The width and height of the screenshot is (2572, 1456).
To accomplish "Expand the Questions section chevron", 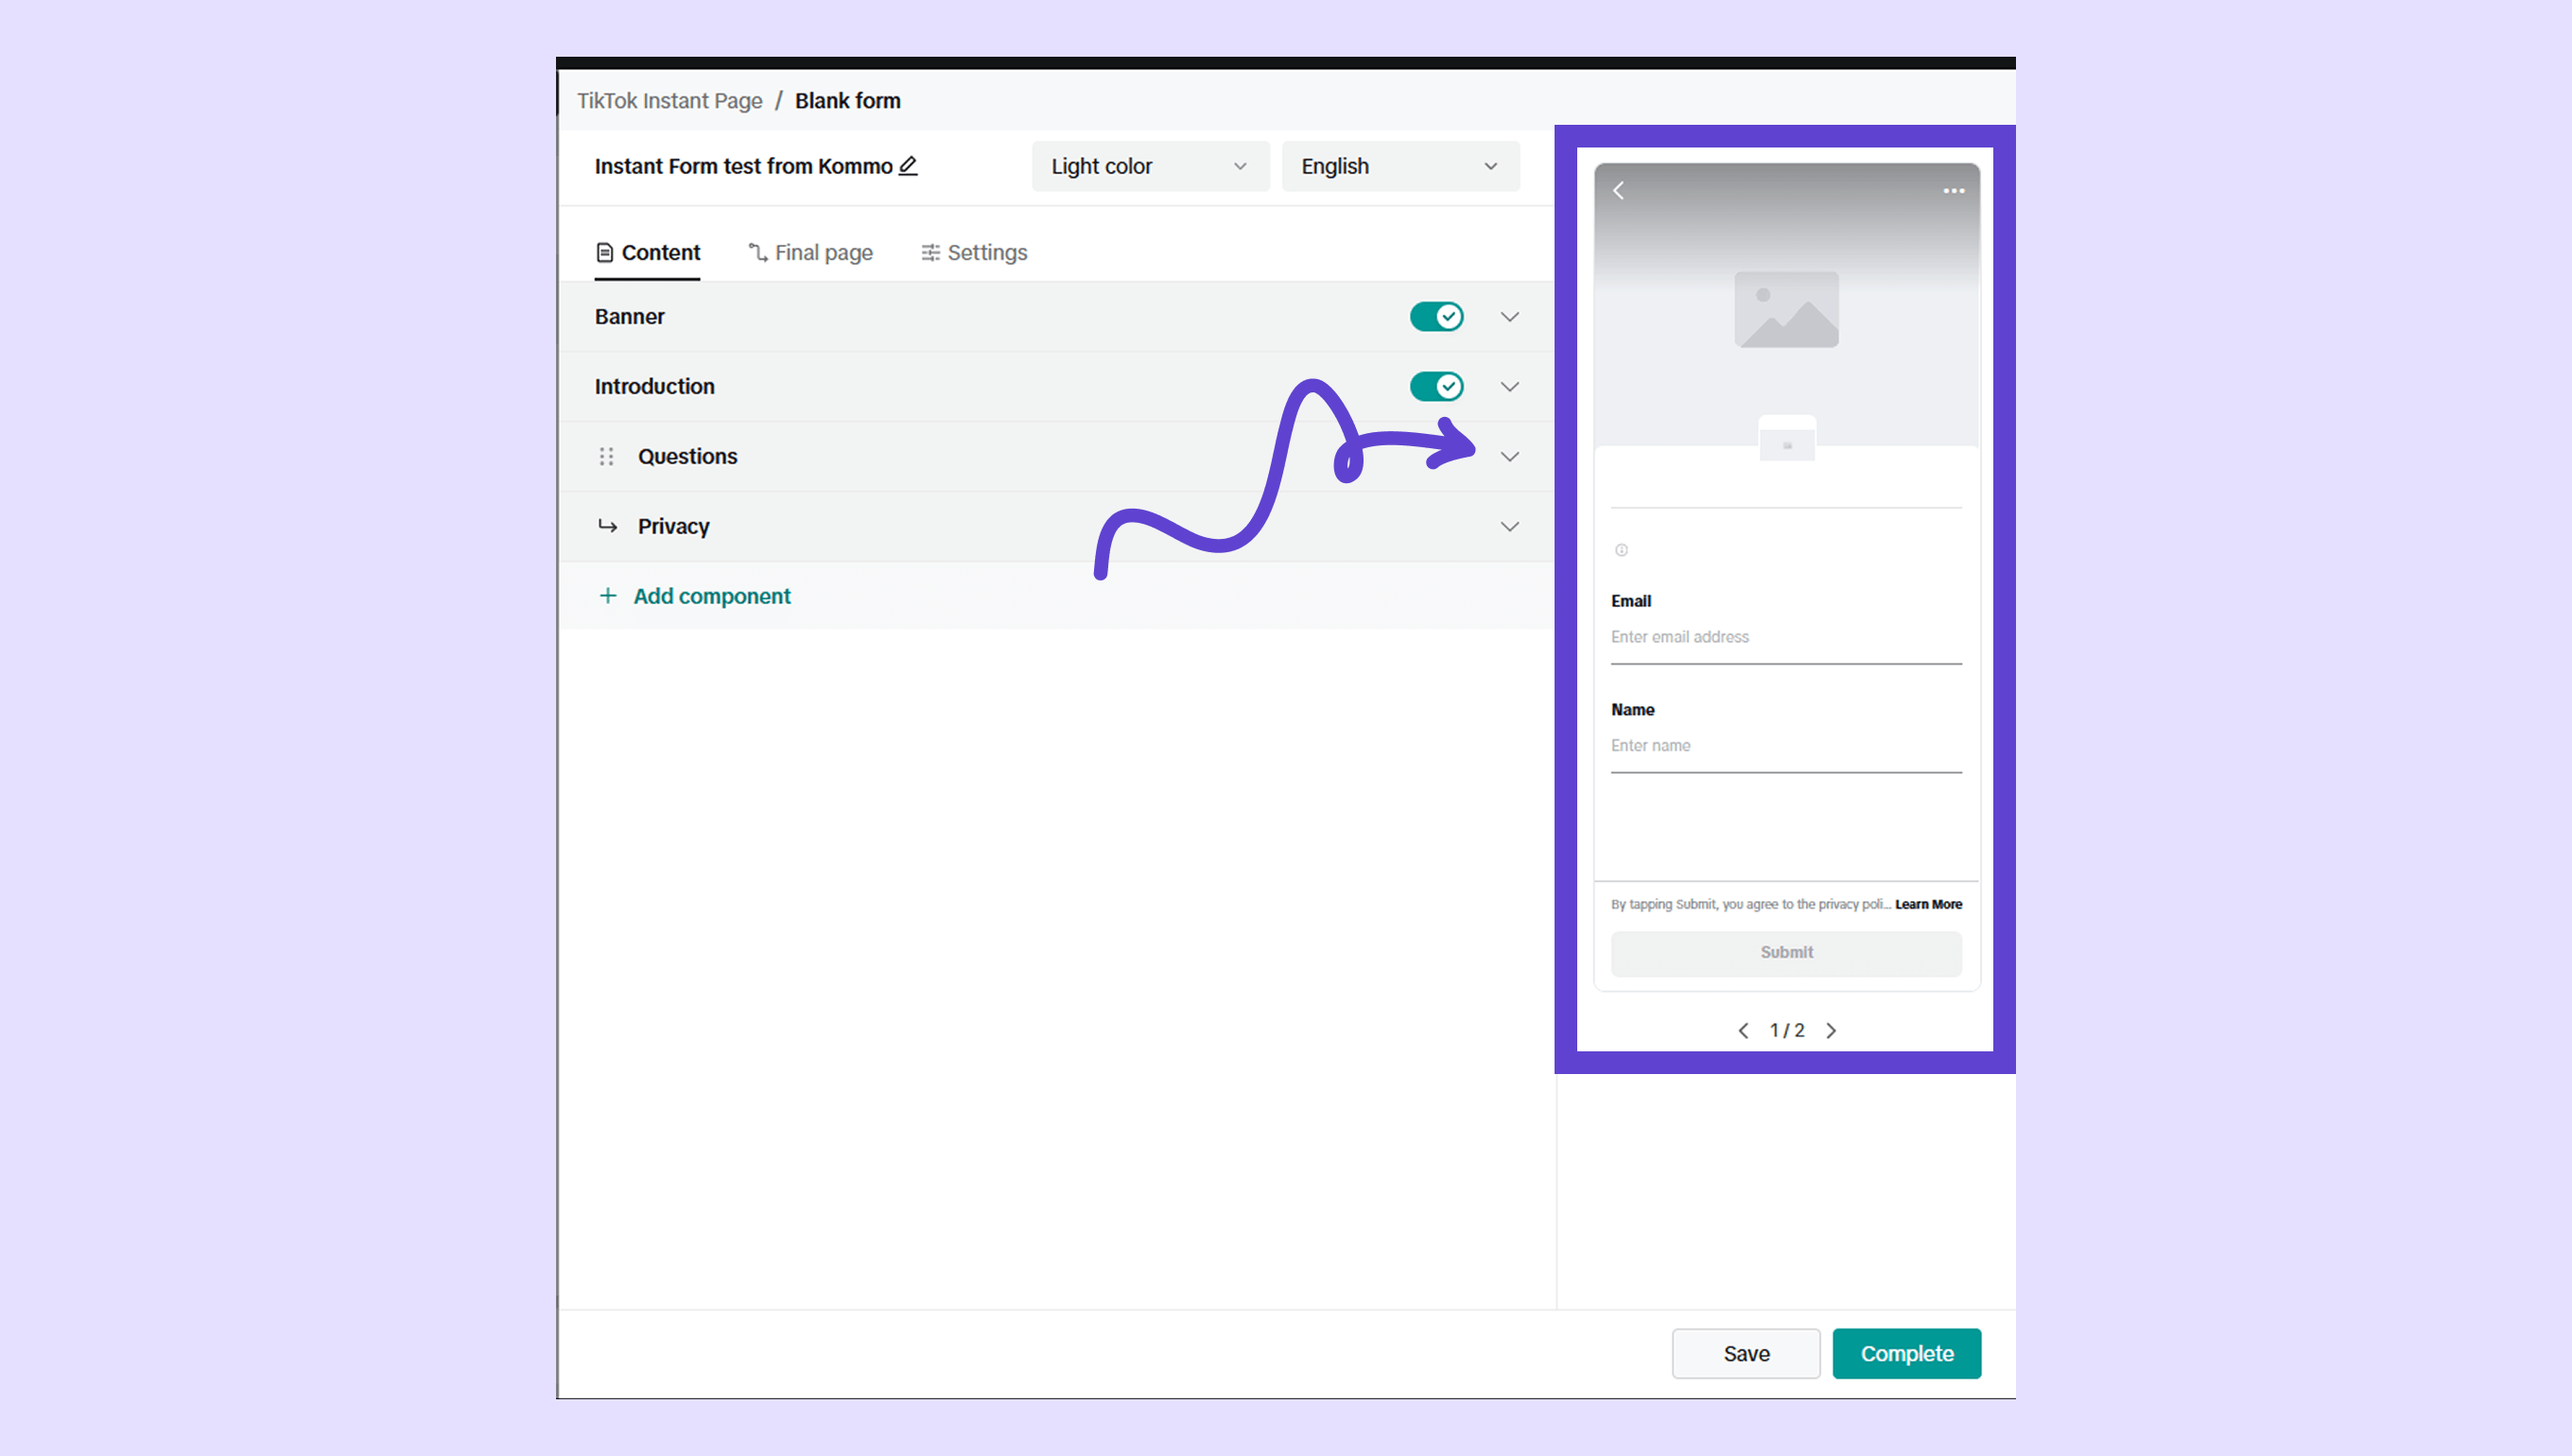I will (1509, 457).
